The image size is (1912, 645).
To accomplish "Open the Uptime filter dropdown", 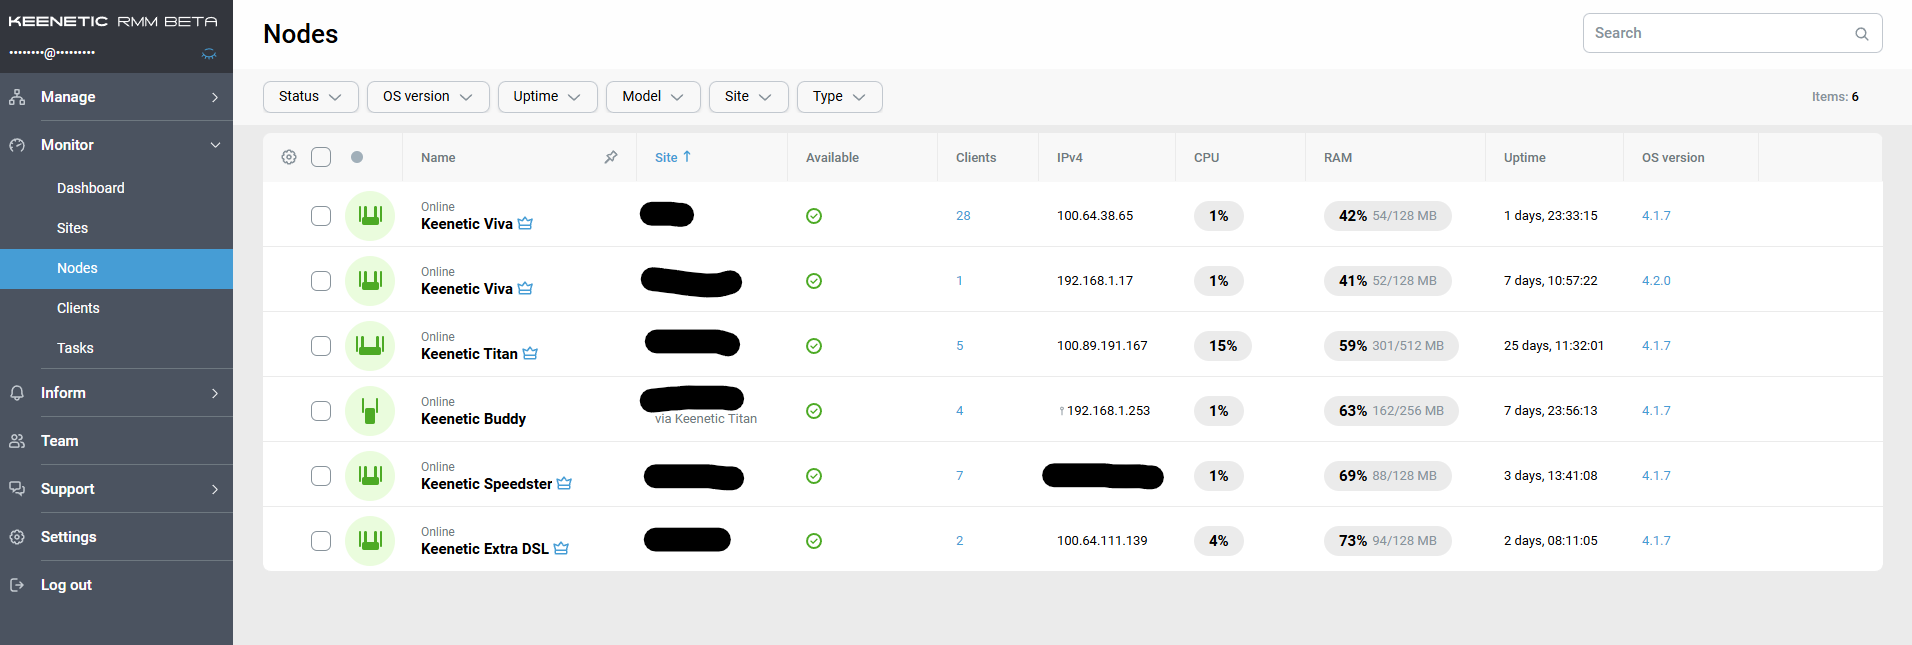I will tap(548, 97).
